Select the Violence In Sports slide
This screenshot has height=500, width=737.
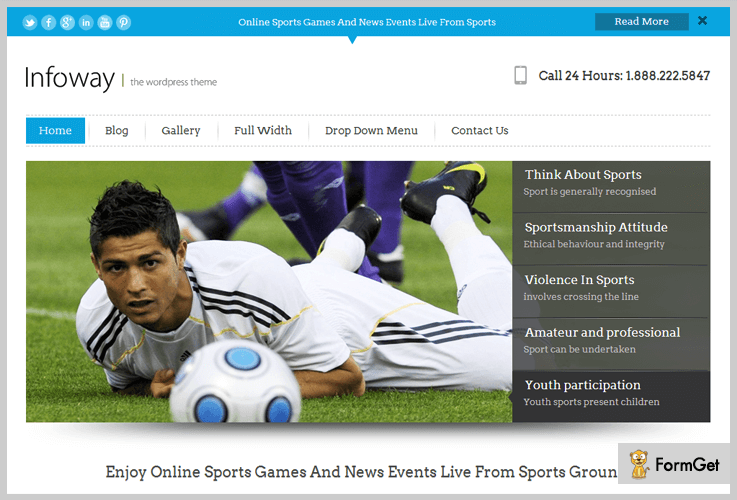pos(611,292)
